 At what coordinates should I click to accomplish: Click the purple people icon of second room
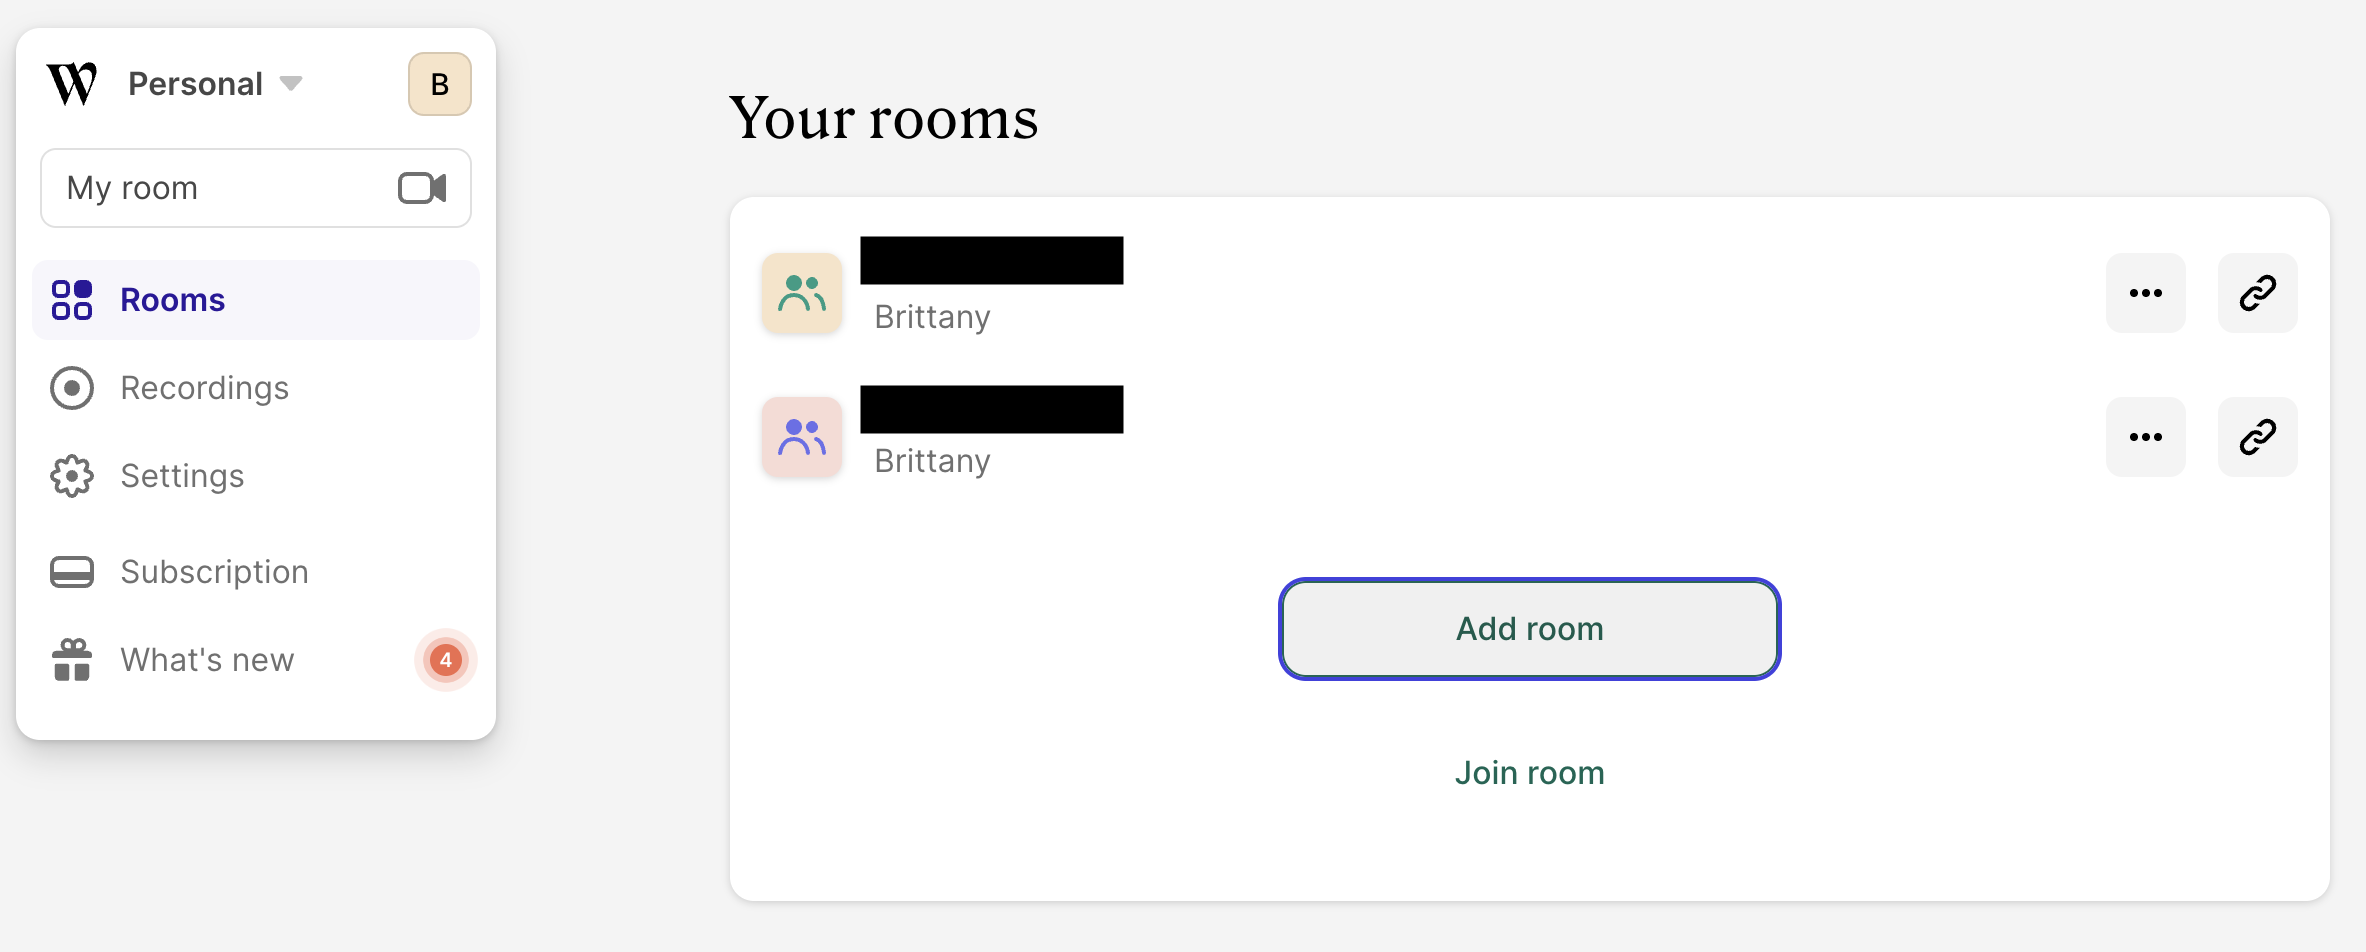[802, 437]
